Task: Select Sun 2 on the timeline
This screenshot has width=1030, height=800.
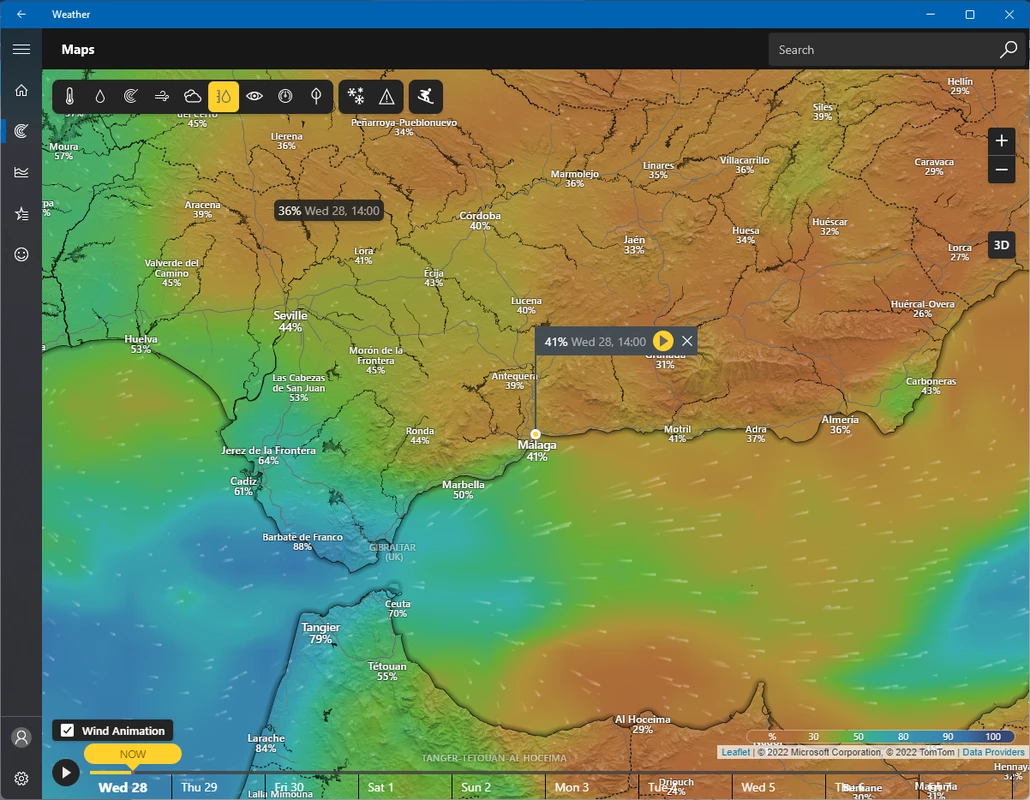Action: click(x=475, y=787)
